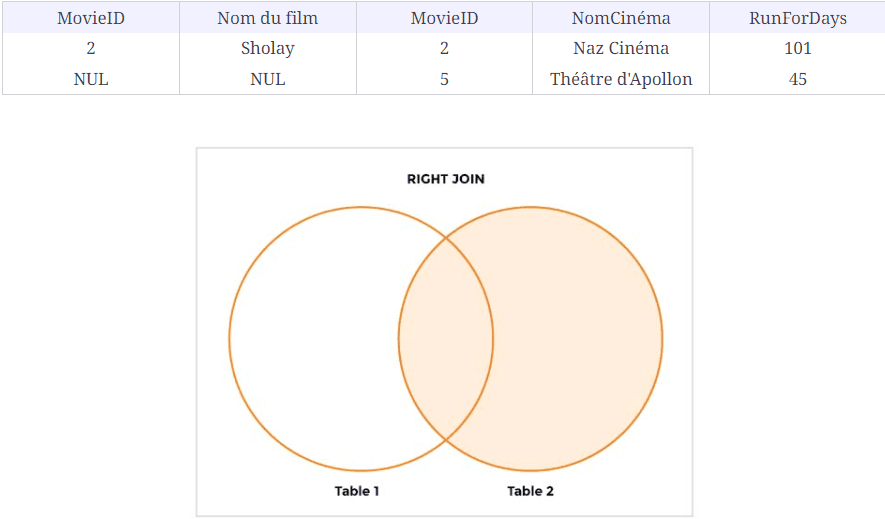The height and width of the screenshot is (519, 885).
Task: Select the NomCinéma column header
Action: tap(621, 18)
